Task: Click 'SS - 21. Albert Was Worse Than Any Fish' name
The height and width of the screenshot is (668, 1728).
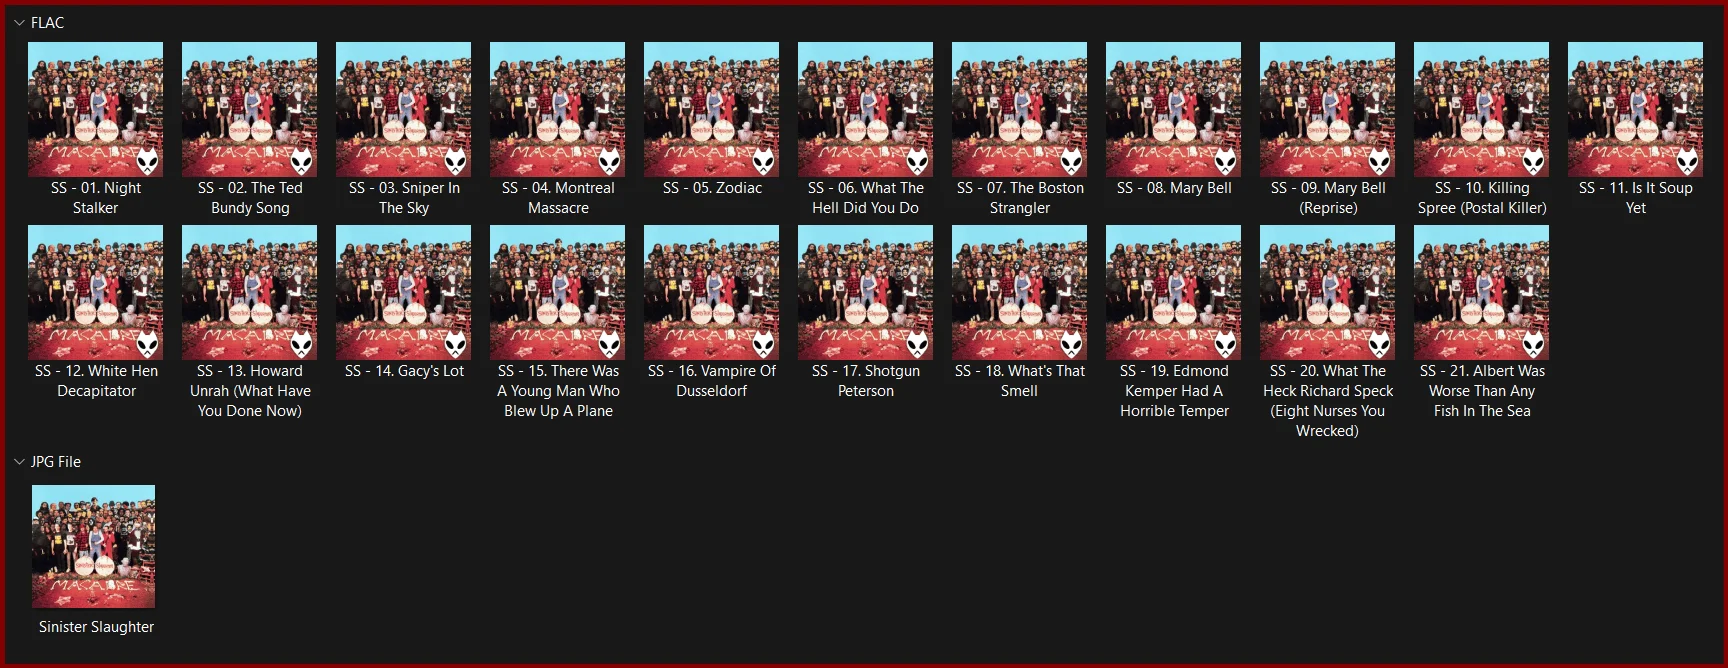Action: pyautogui.click(x=1482, y=391)
